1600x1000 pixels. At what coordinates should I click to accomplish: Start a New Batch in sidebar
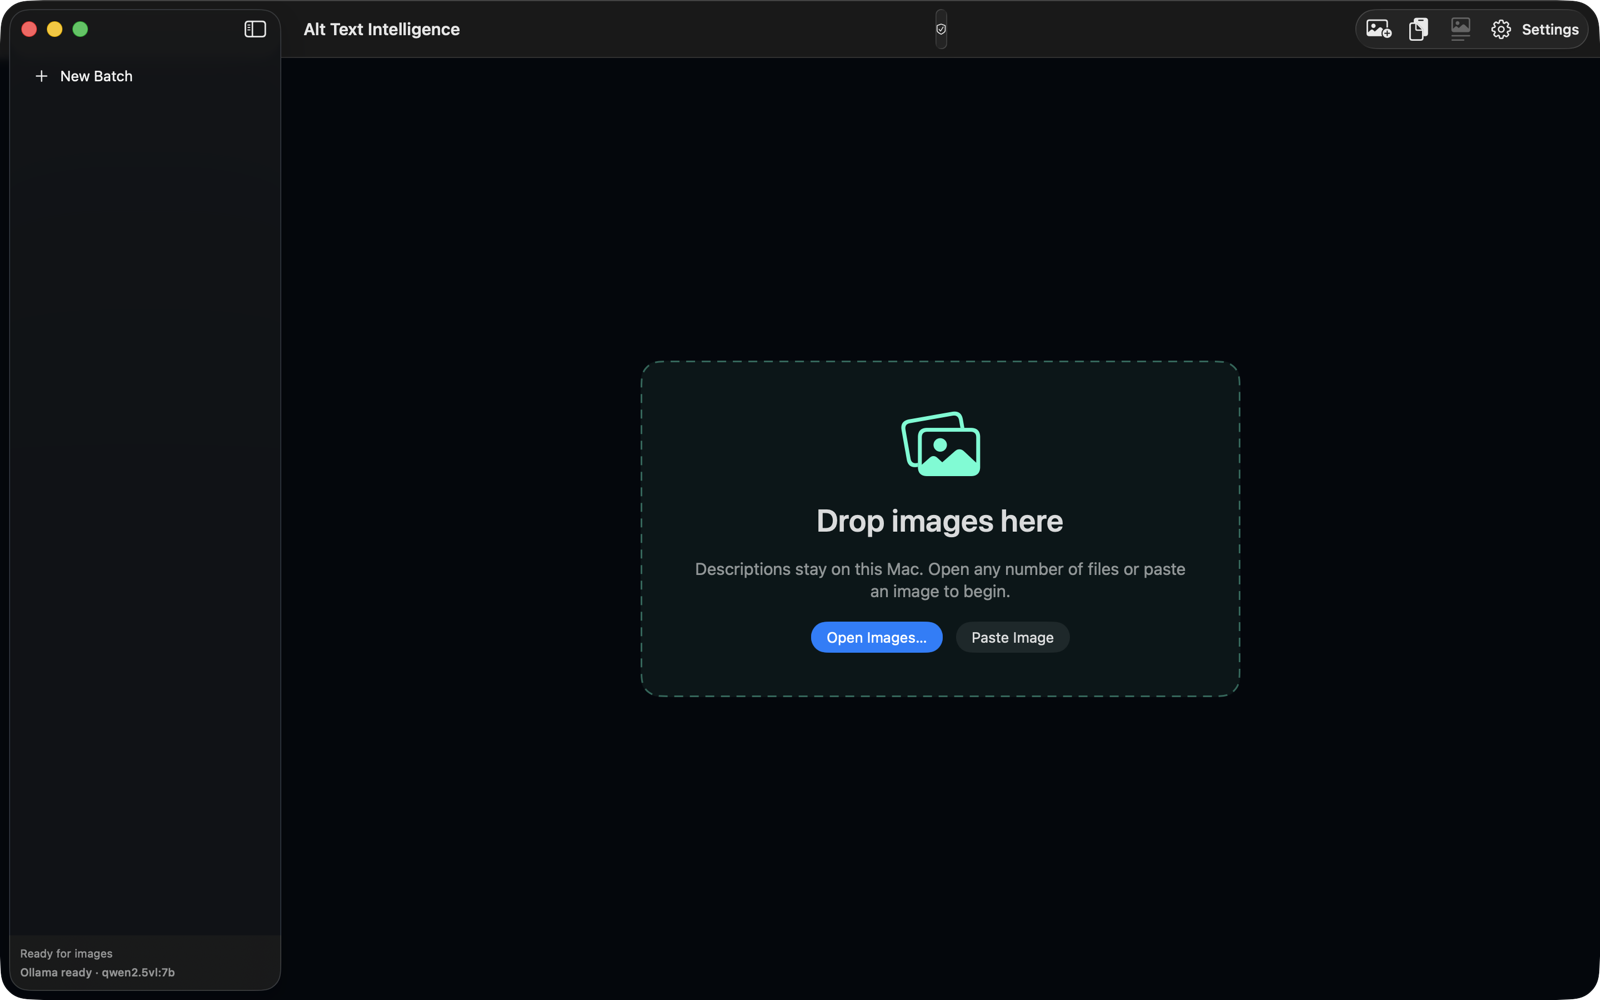point(84,76)
